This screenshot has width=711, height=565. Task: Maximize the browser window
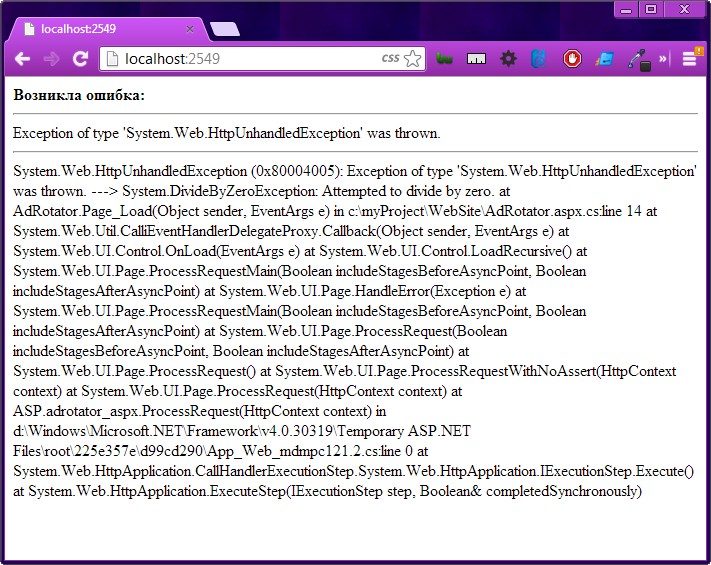pos(651,9)
